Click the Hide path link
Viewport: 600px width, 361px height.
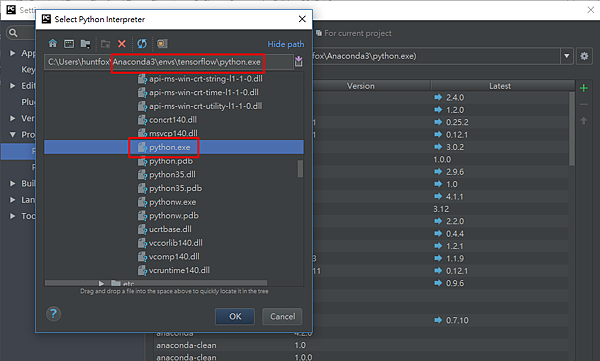[286, 44]
